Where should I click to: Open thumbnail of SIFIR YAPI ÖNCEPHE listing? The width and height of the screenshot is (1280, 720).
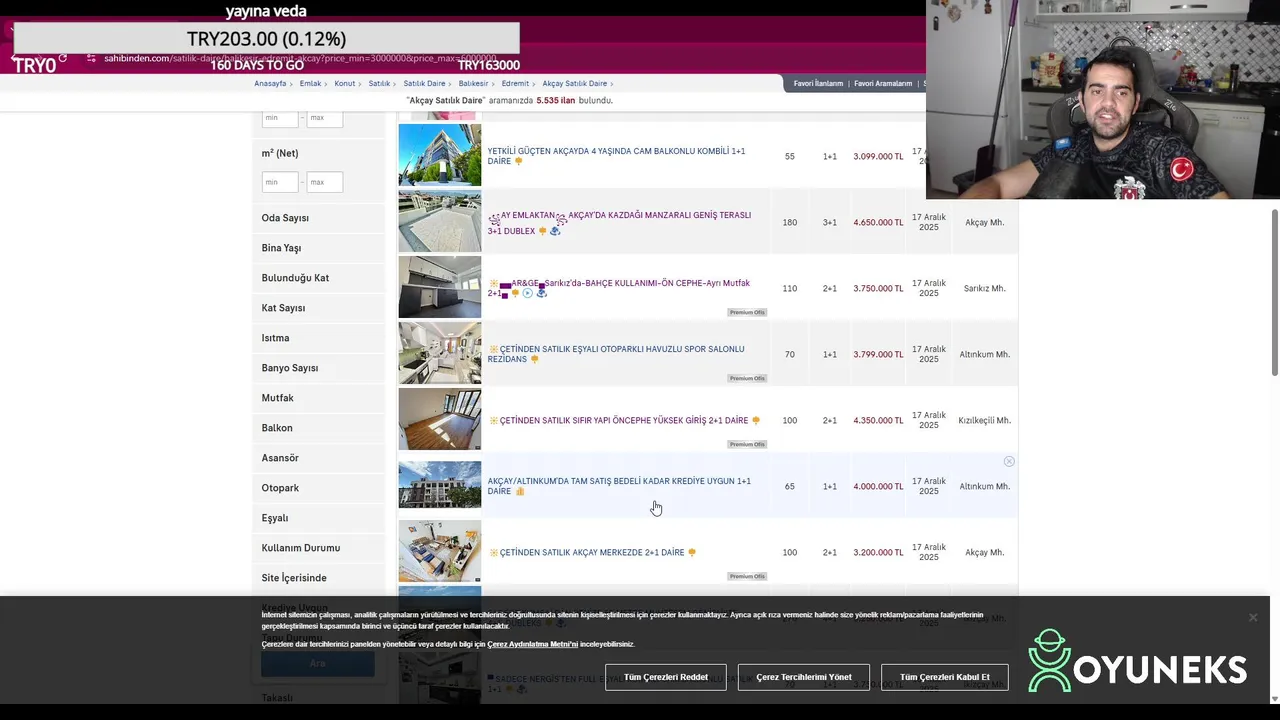tap(440, 419)
